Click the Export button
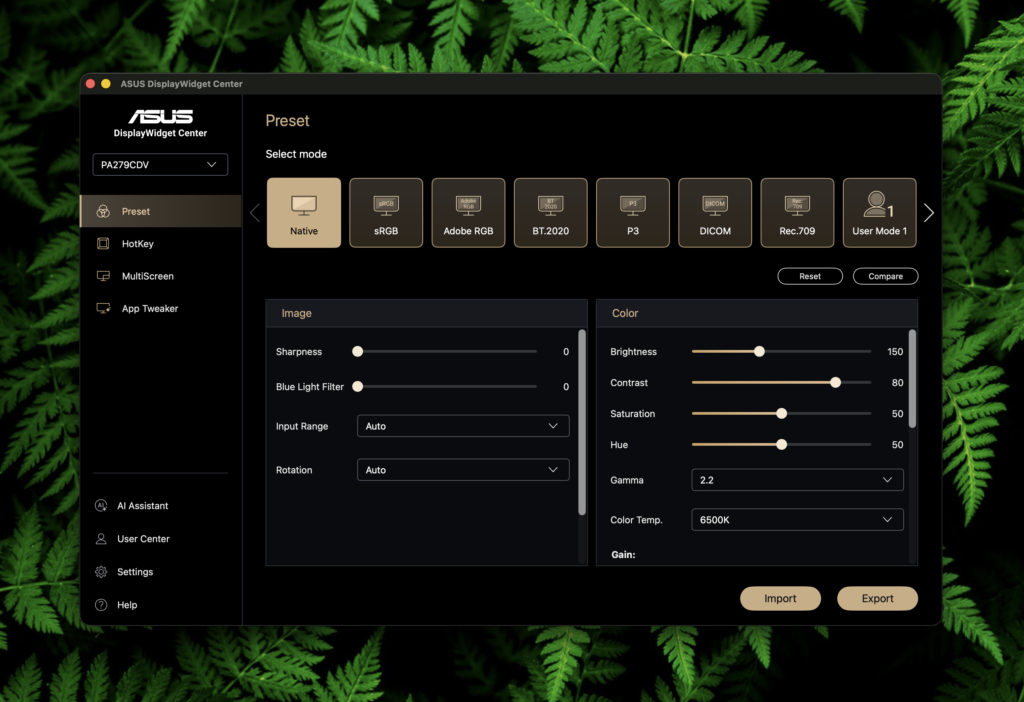 [x=877, y=598]
